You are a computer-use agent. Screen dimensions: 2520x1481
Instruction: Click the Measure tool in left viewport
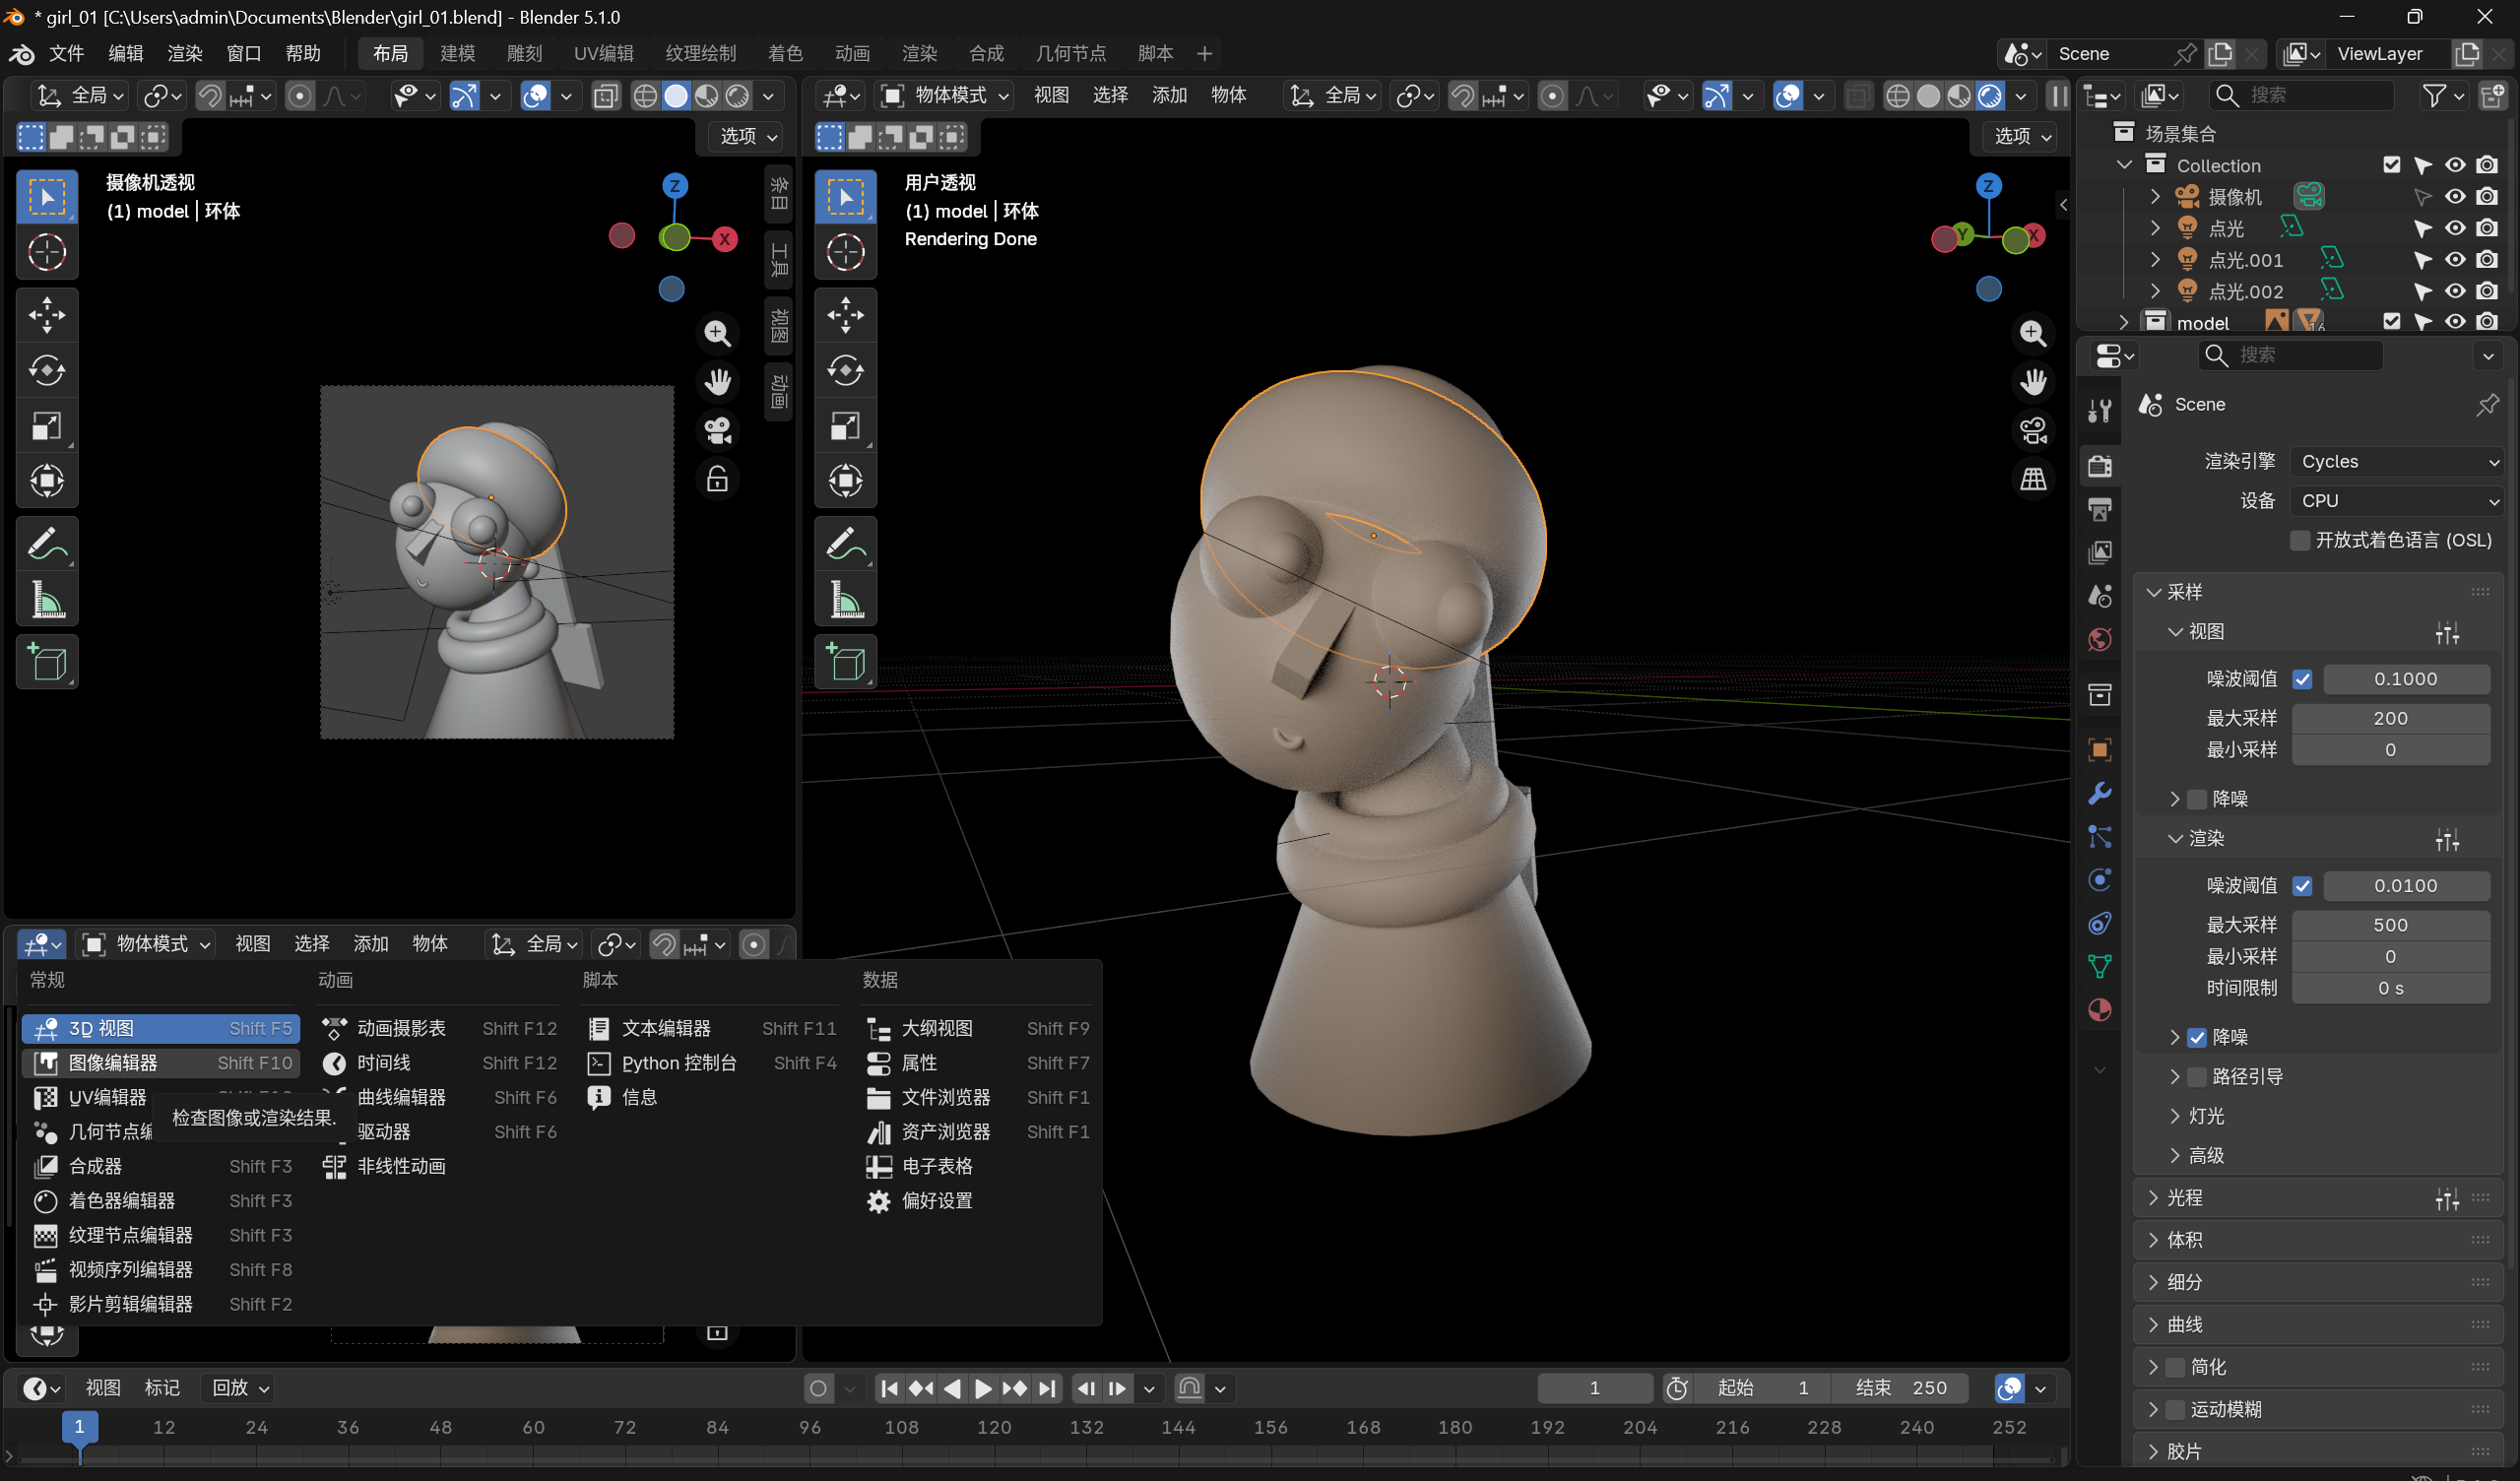point(47,601)
